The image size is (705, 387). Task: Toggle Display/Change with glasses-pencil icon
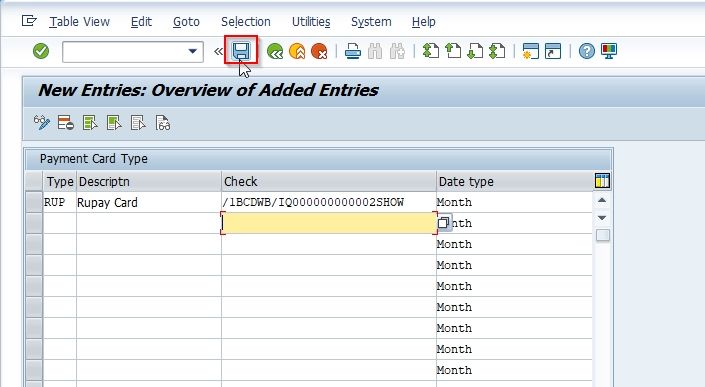pos(42,122)
